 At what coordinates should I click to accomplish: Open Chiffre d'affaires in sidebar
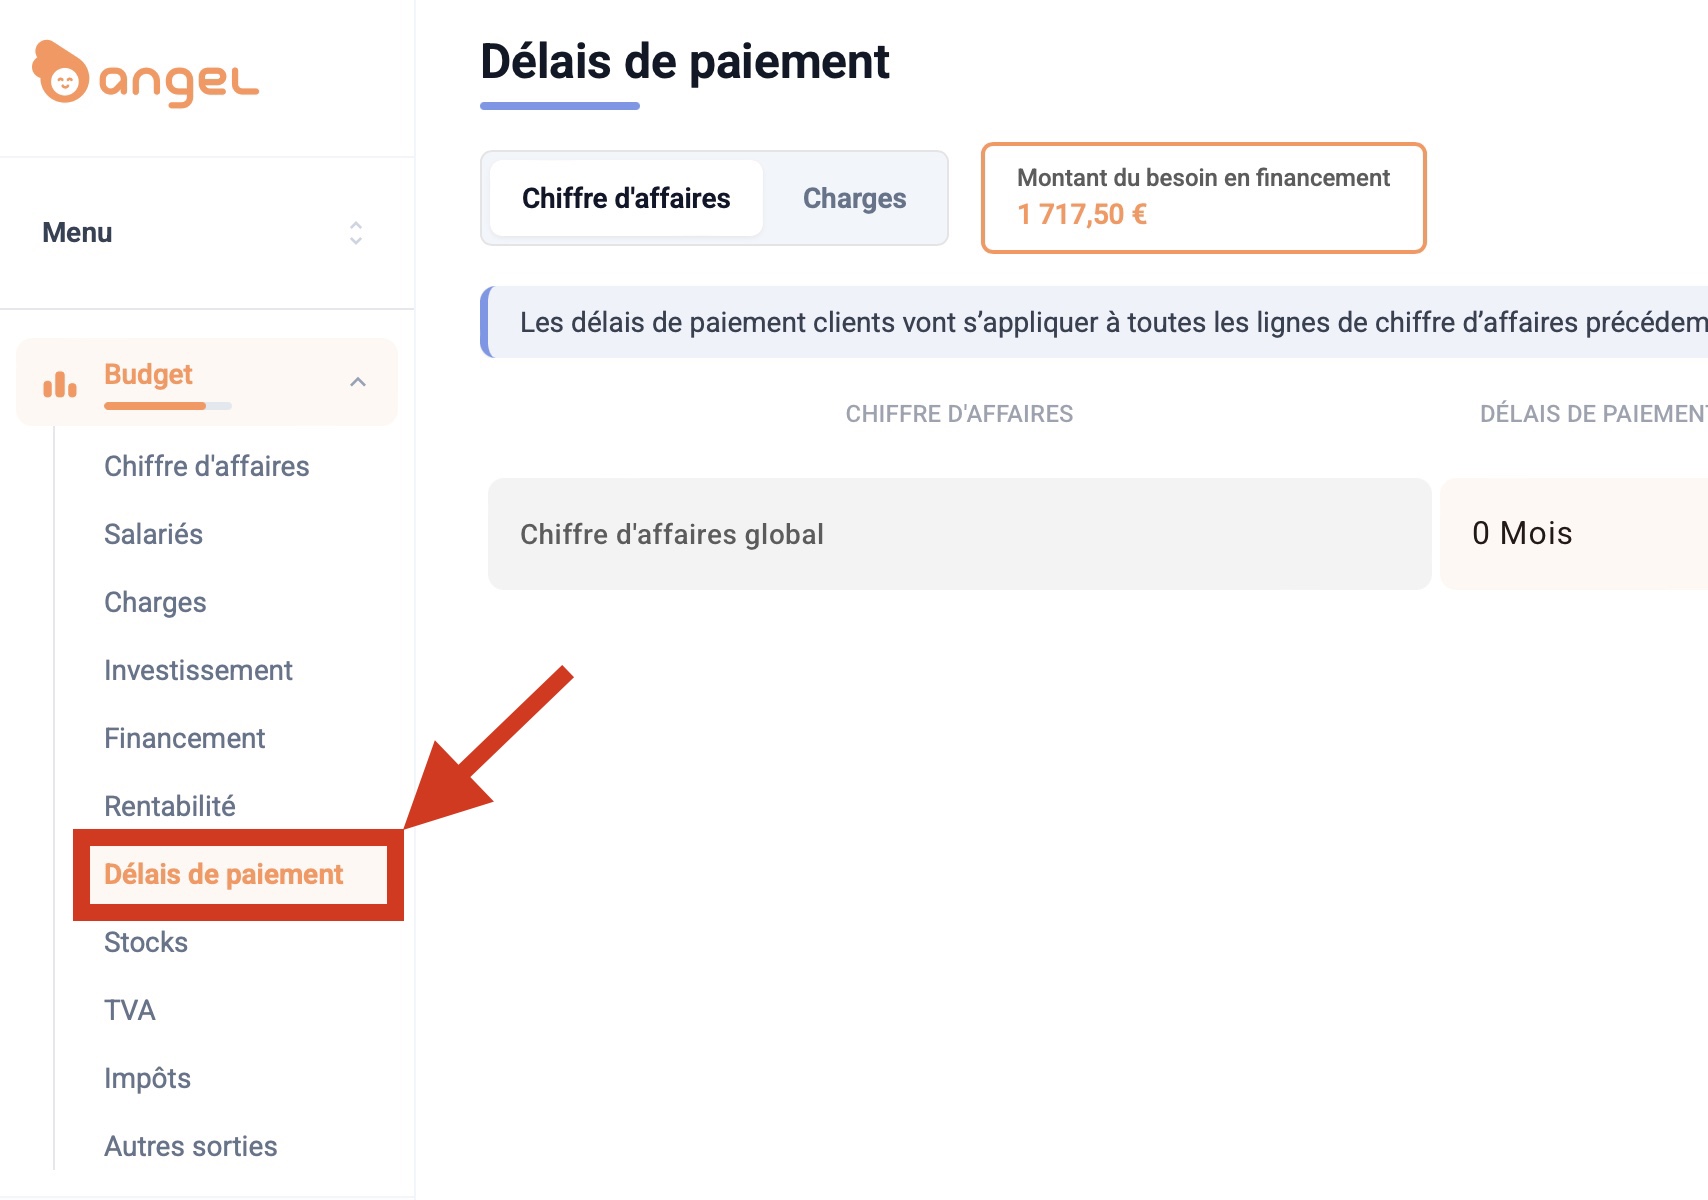pos(207,466)
